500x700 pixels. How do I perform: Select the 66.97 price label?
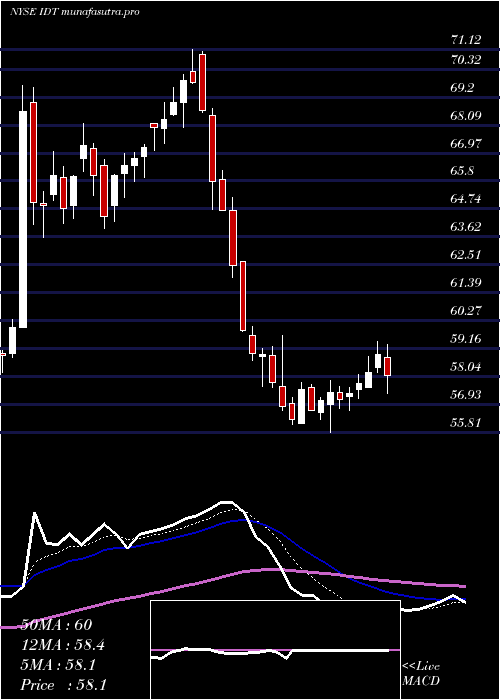(466, 144)
